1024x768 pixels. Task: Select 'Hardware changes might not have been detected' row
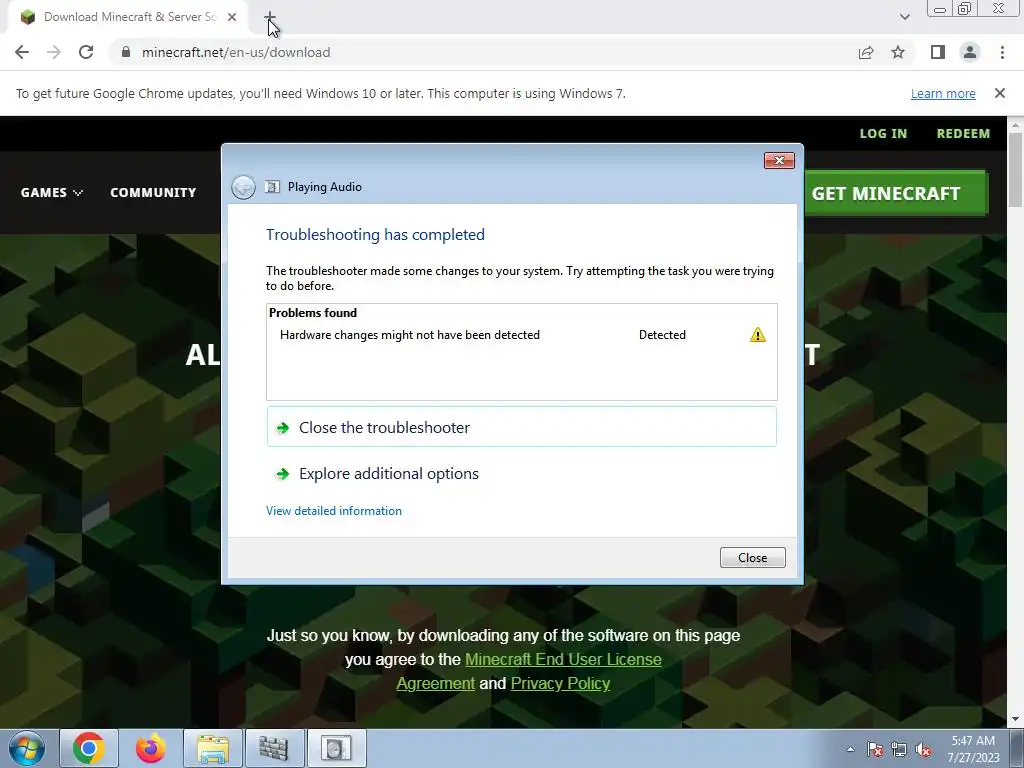521,335
